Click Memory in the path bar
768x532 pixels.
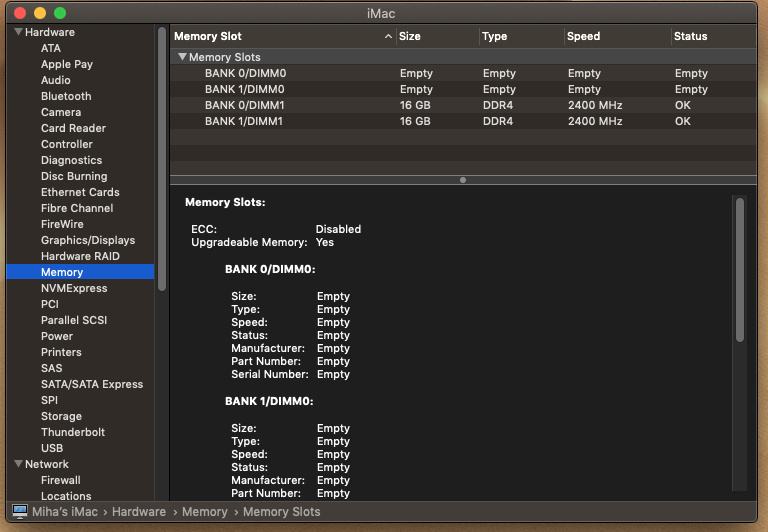coord(205,511)
